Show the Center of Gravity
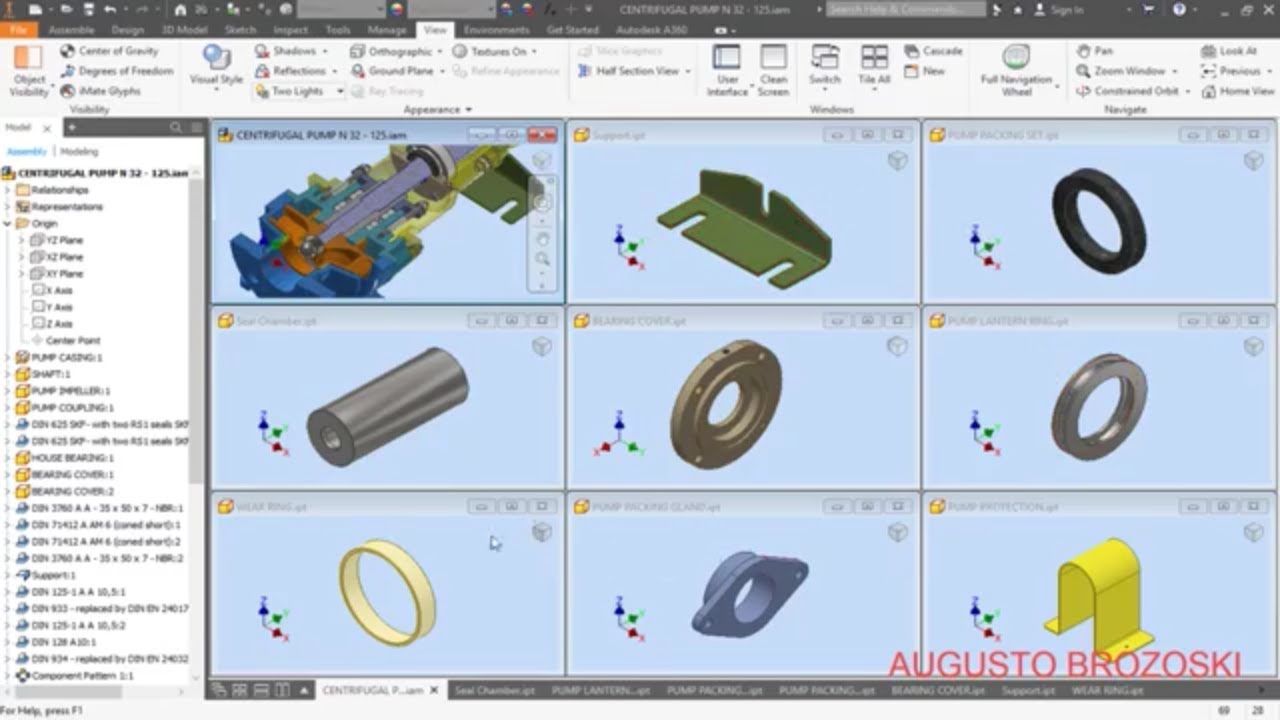The width and height of the screenshot is (1280, 720). (108, 51)
